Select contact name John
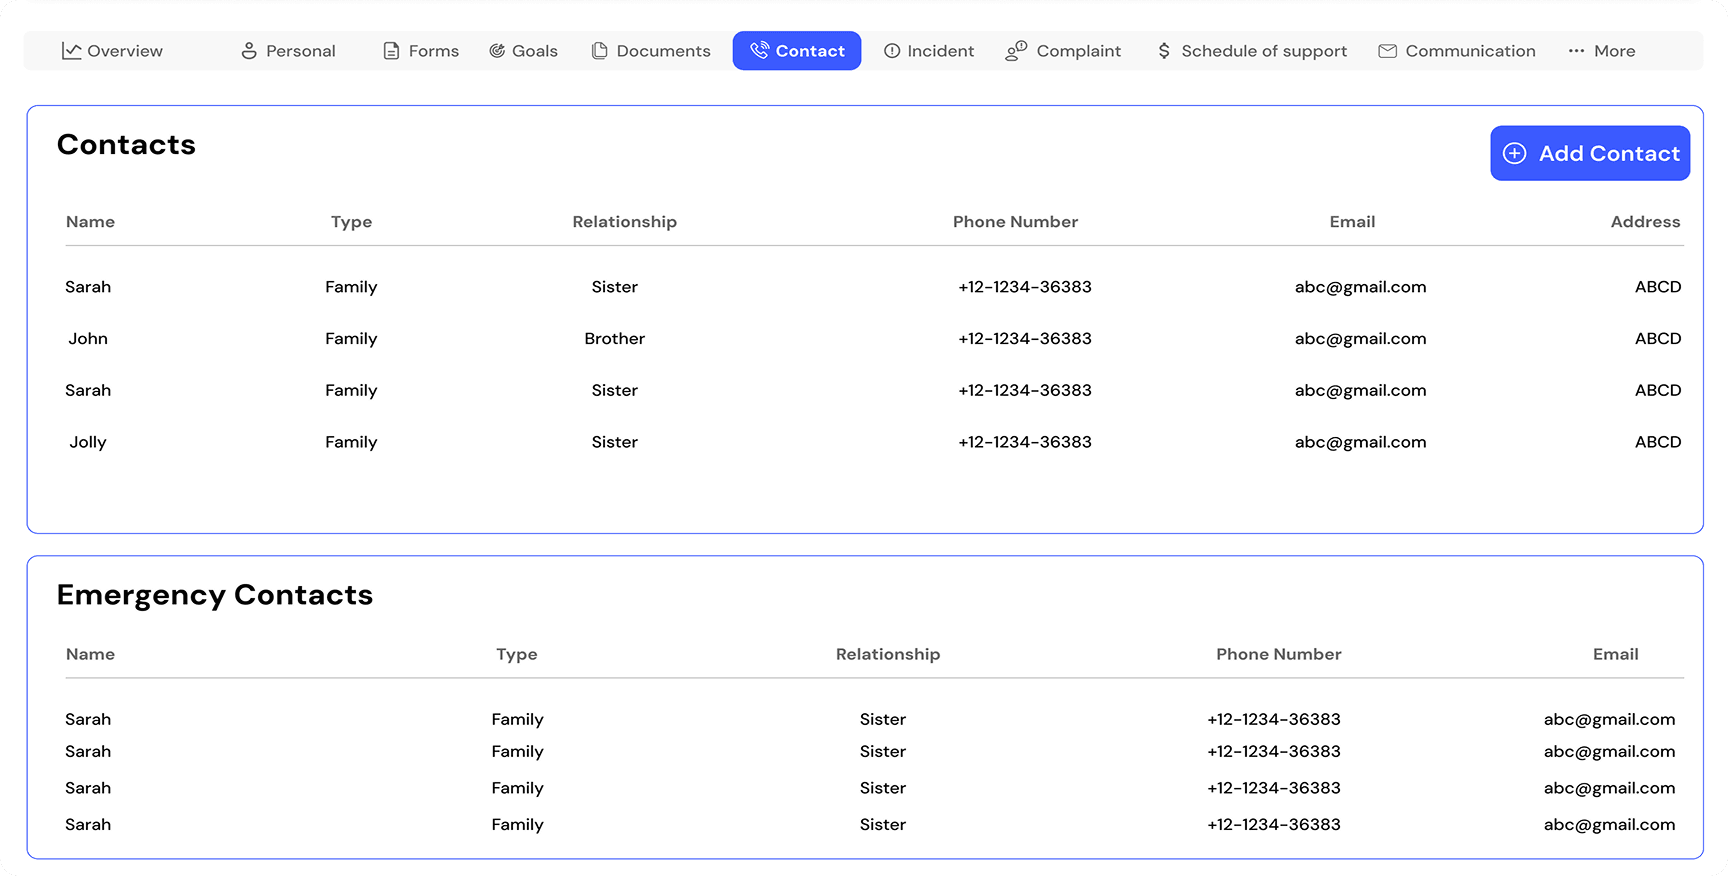Viewport: 1728px width, 876px height. pyautogui.click(x=88, y=339)
